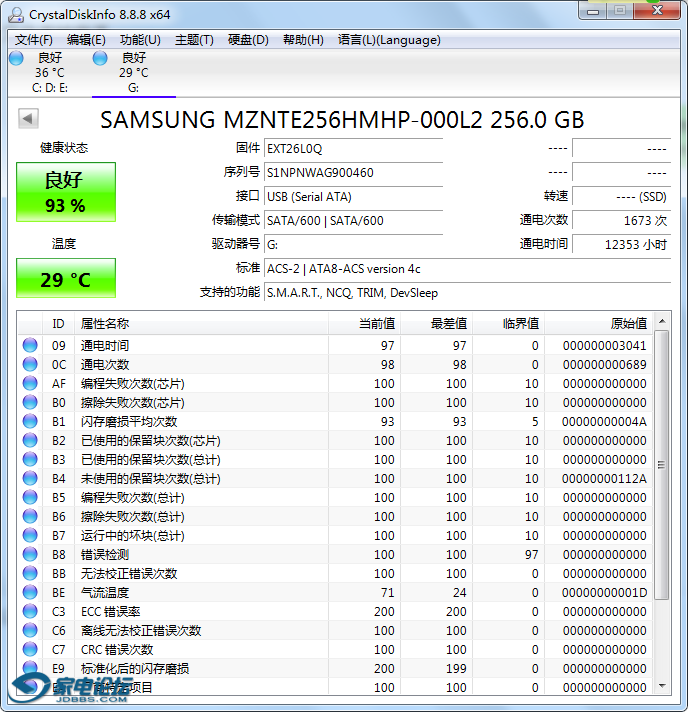
Task: Open the 语言(L)(Language) menu
Action: (x=389, y=40)
